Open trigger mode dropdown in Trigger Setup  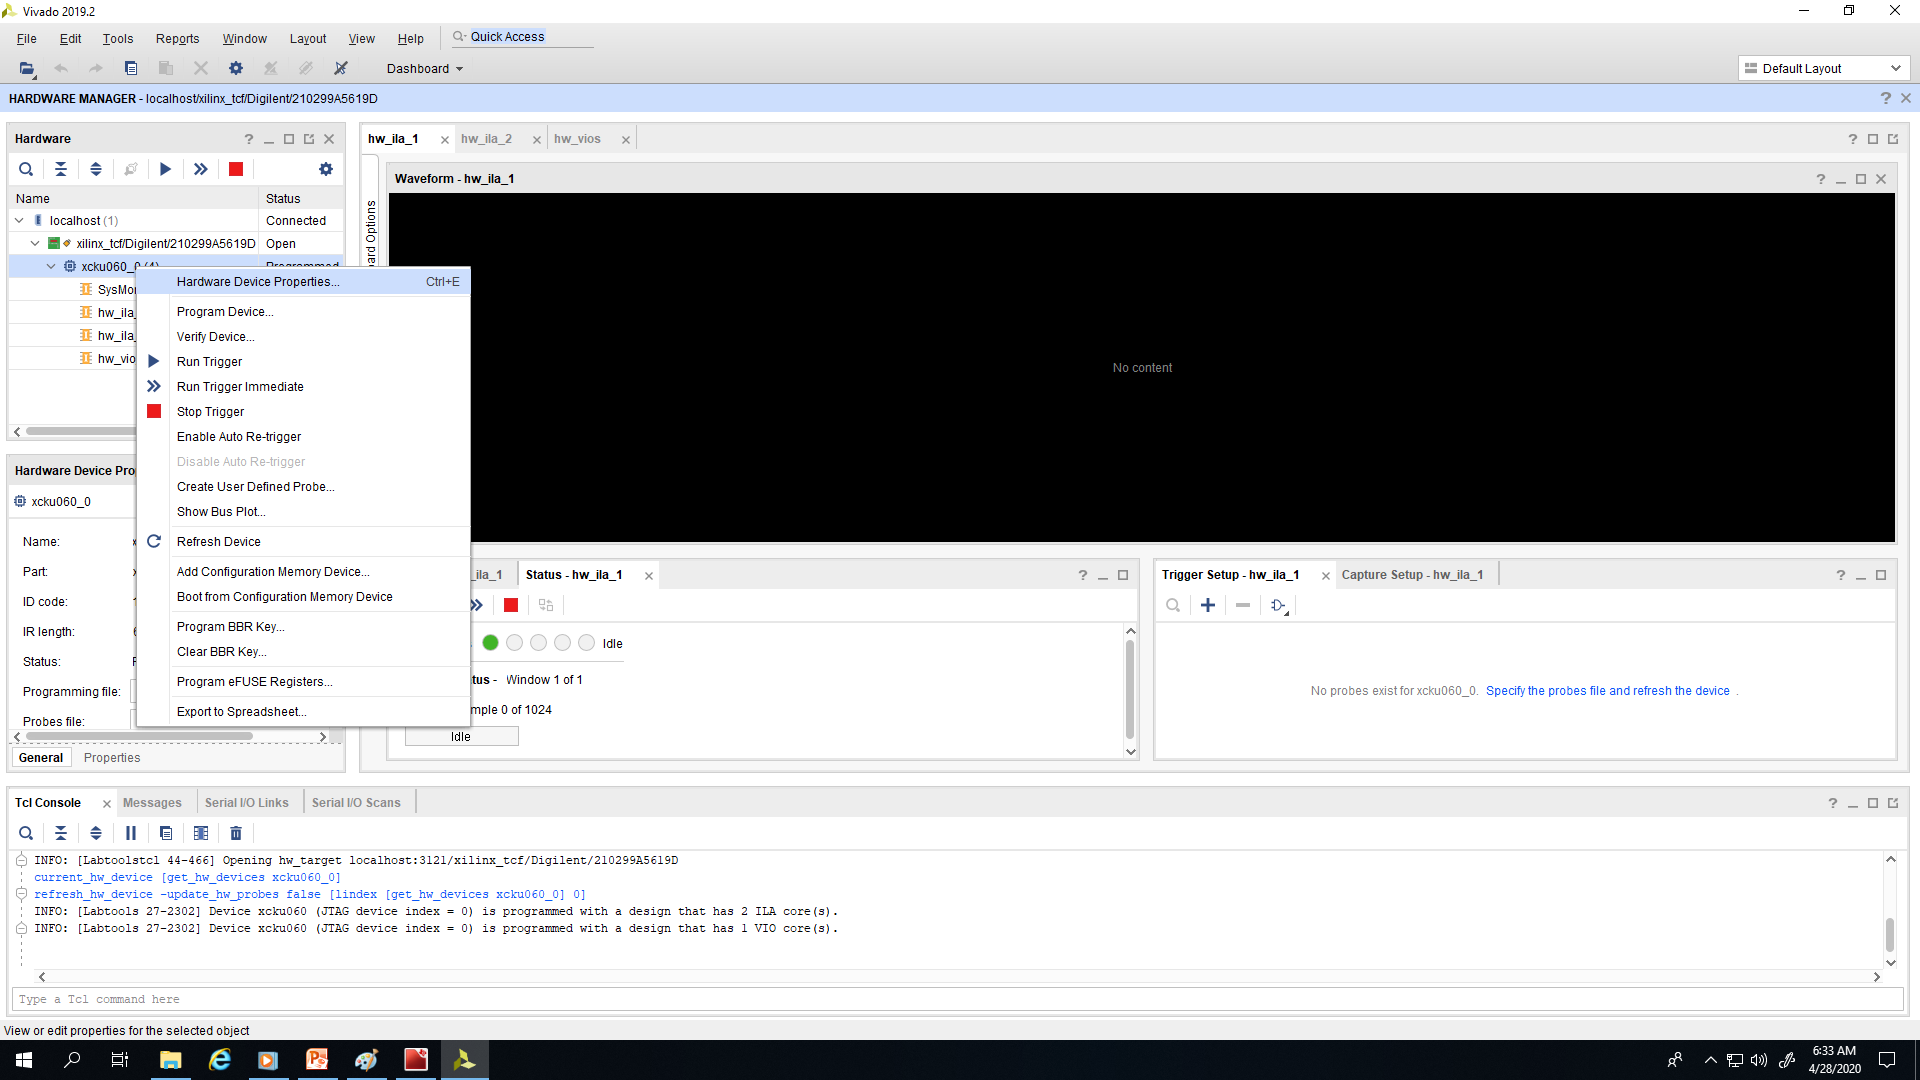point(1279,605)
